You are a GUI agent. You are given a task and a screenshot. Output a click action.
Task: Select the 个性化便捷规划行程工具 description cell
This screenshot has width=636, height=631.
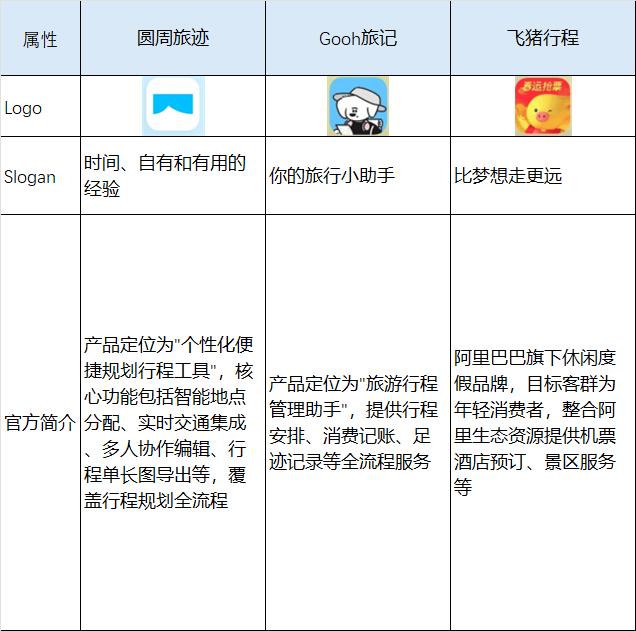tap(173, 423)
